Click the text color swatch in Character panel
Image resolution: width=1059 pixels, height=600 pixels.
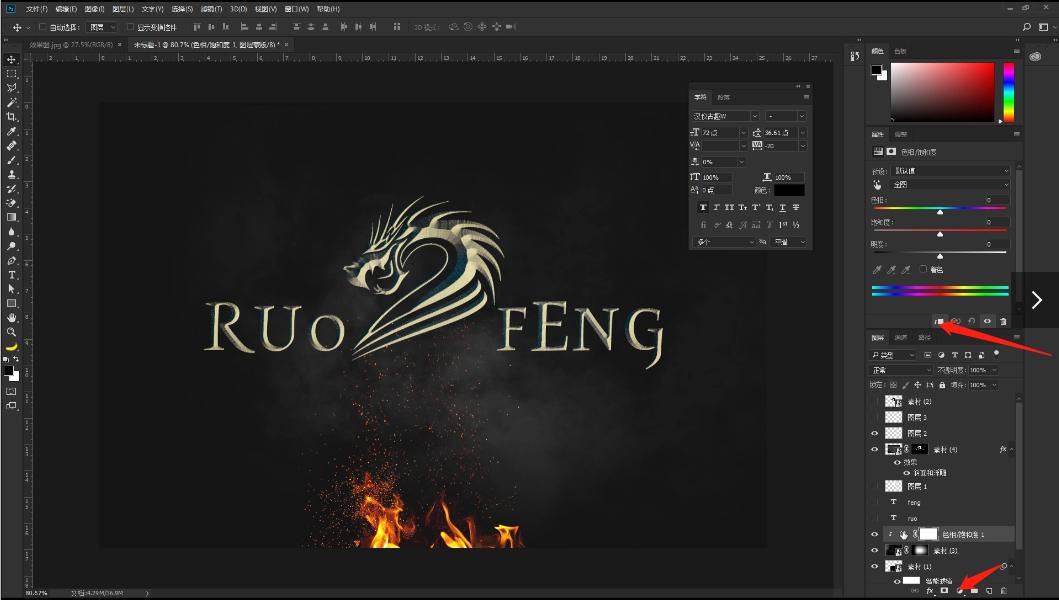pos(789,190)
